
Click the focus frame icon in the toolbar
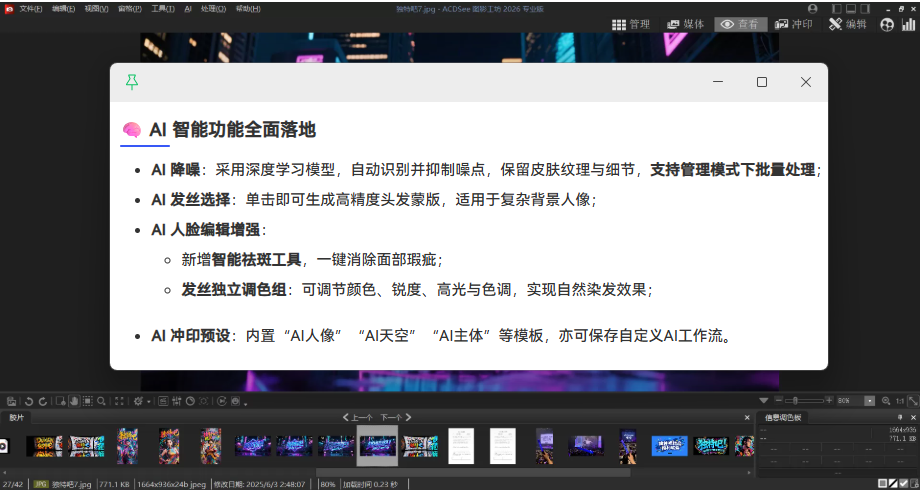coord(204,401)
